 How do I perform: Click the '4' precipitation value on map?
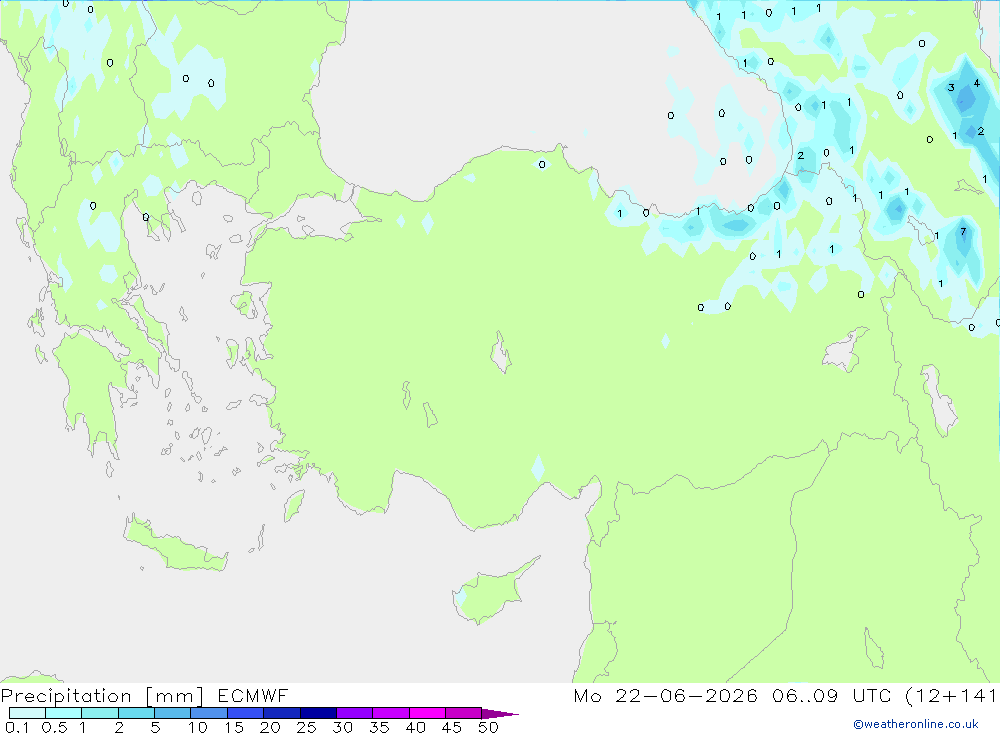976,83
